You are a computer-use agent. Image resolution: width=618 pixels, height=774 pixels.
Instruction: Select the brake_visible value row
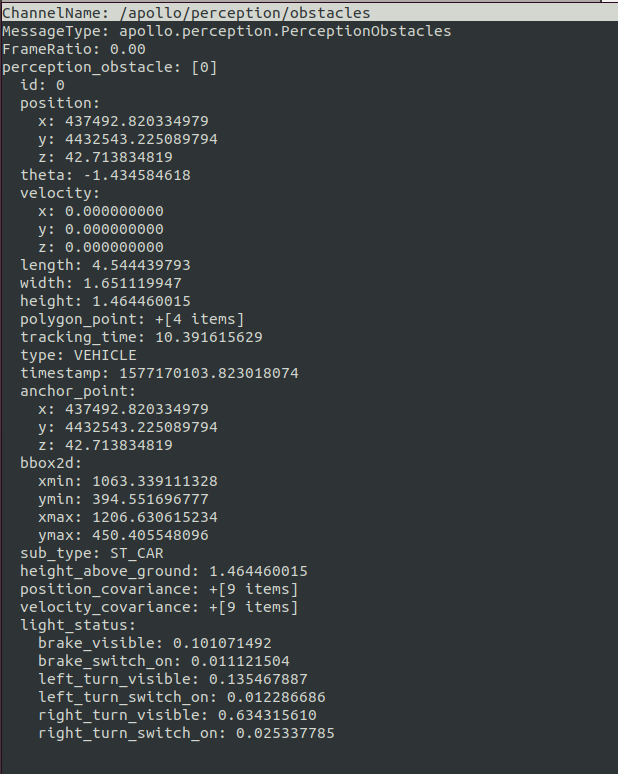click(155, 643)
